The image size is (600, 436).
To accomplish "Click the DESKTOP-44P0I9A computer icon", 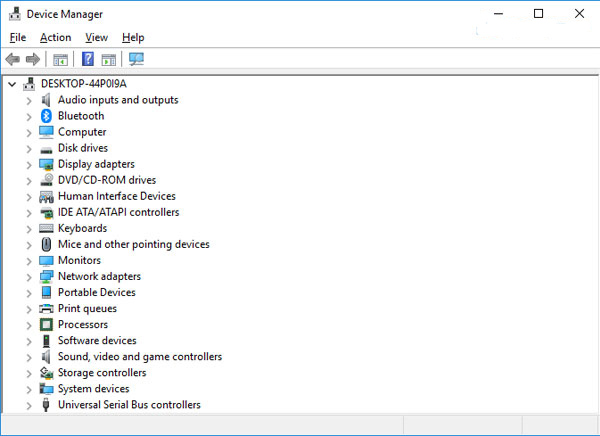I will pos(29,84).
